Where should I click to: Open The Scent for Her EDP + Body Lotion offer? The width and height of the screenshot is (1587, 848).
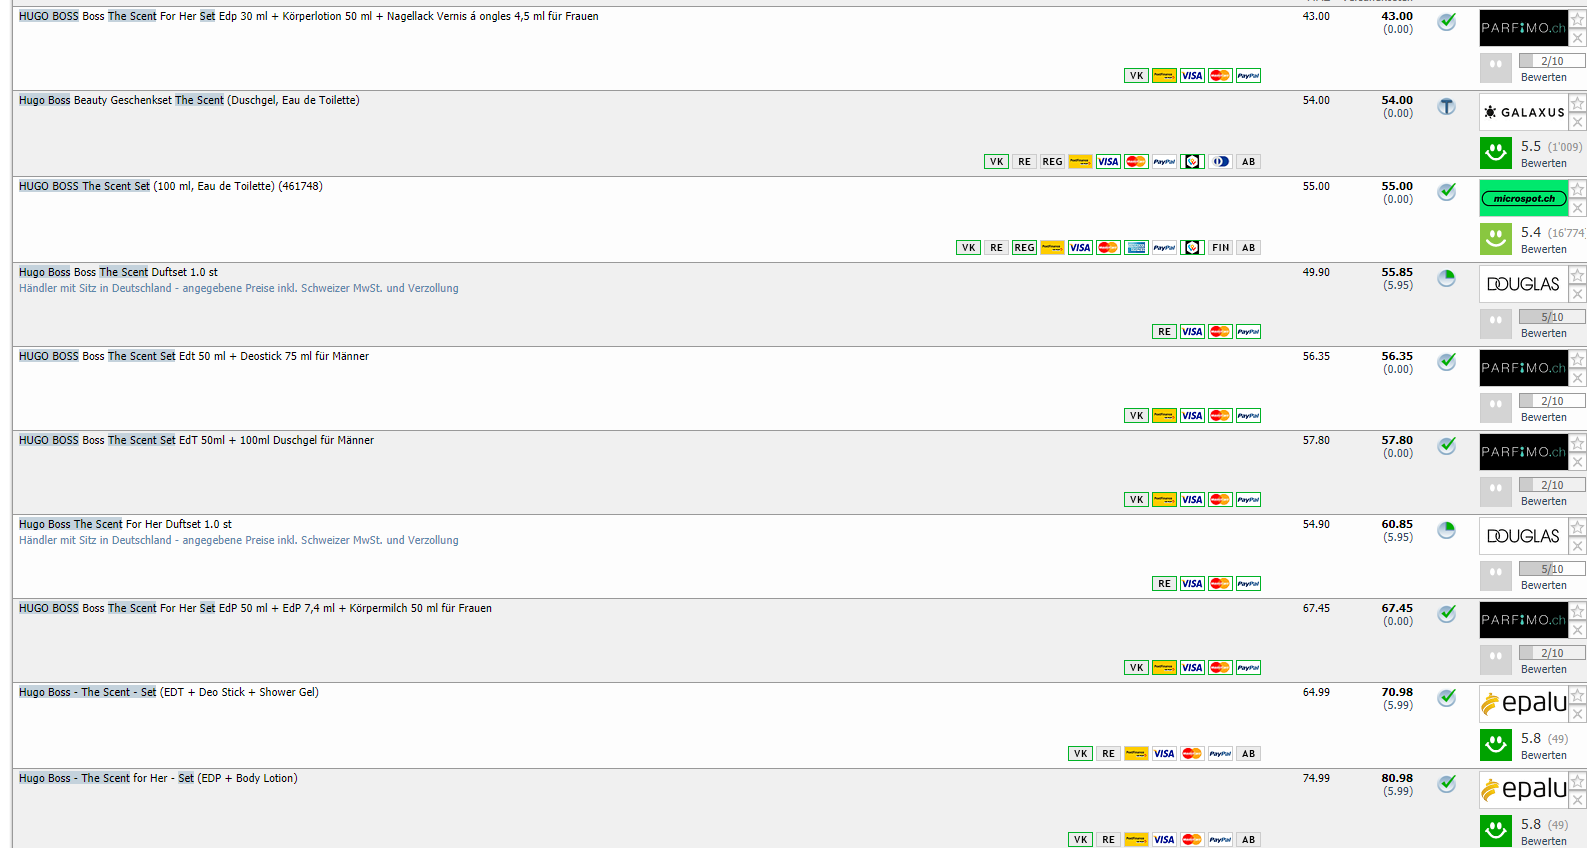tap(158, 778)
